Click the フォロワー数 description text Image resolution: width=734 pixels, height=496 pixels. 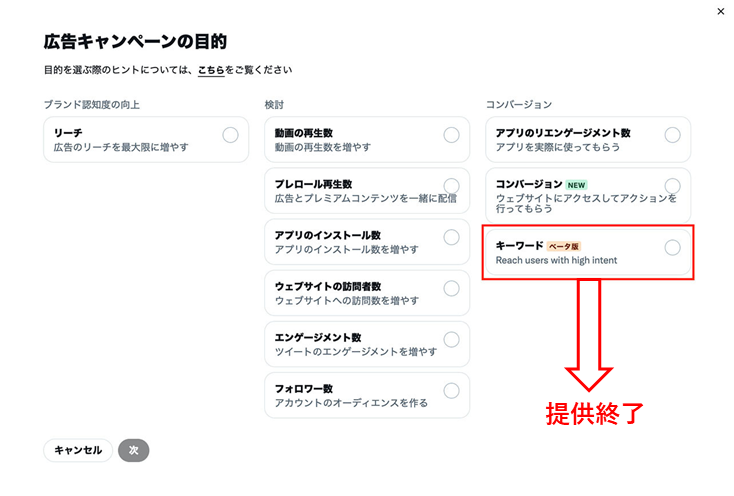pyautogui.click(x=351, y=403)
